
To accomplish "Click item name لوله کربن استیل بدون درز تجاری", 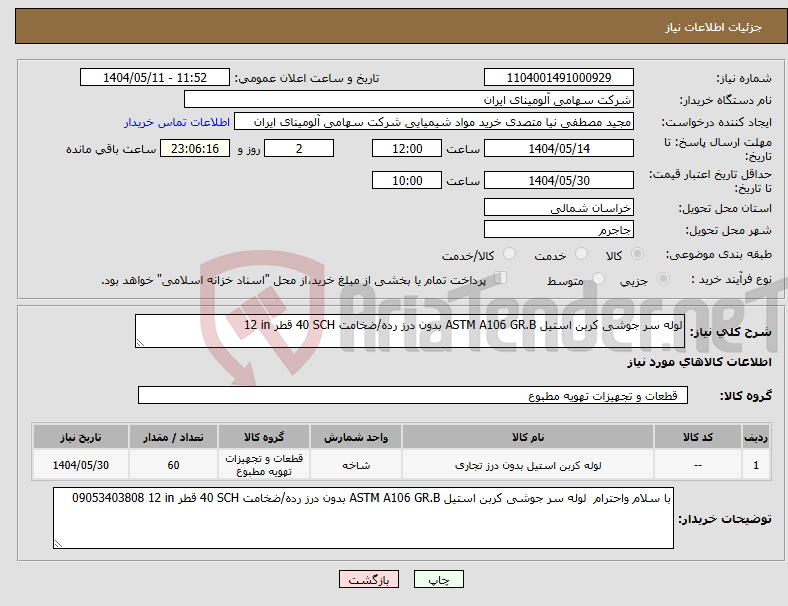I will (x=528, y=466).
